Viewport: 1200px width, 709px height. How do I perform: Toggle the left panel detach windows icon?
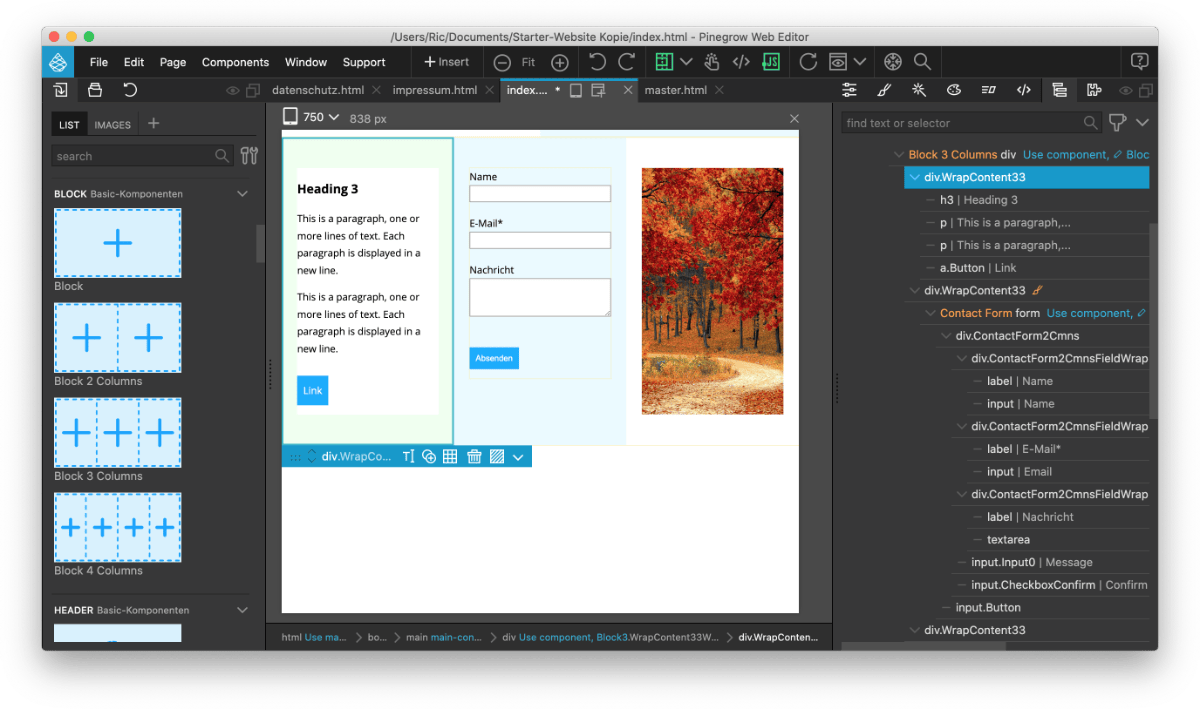[253, 91]
